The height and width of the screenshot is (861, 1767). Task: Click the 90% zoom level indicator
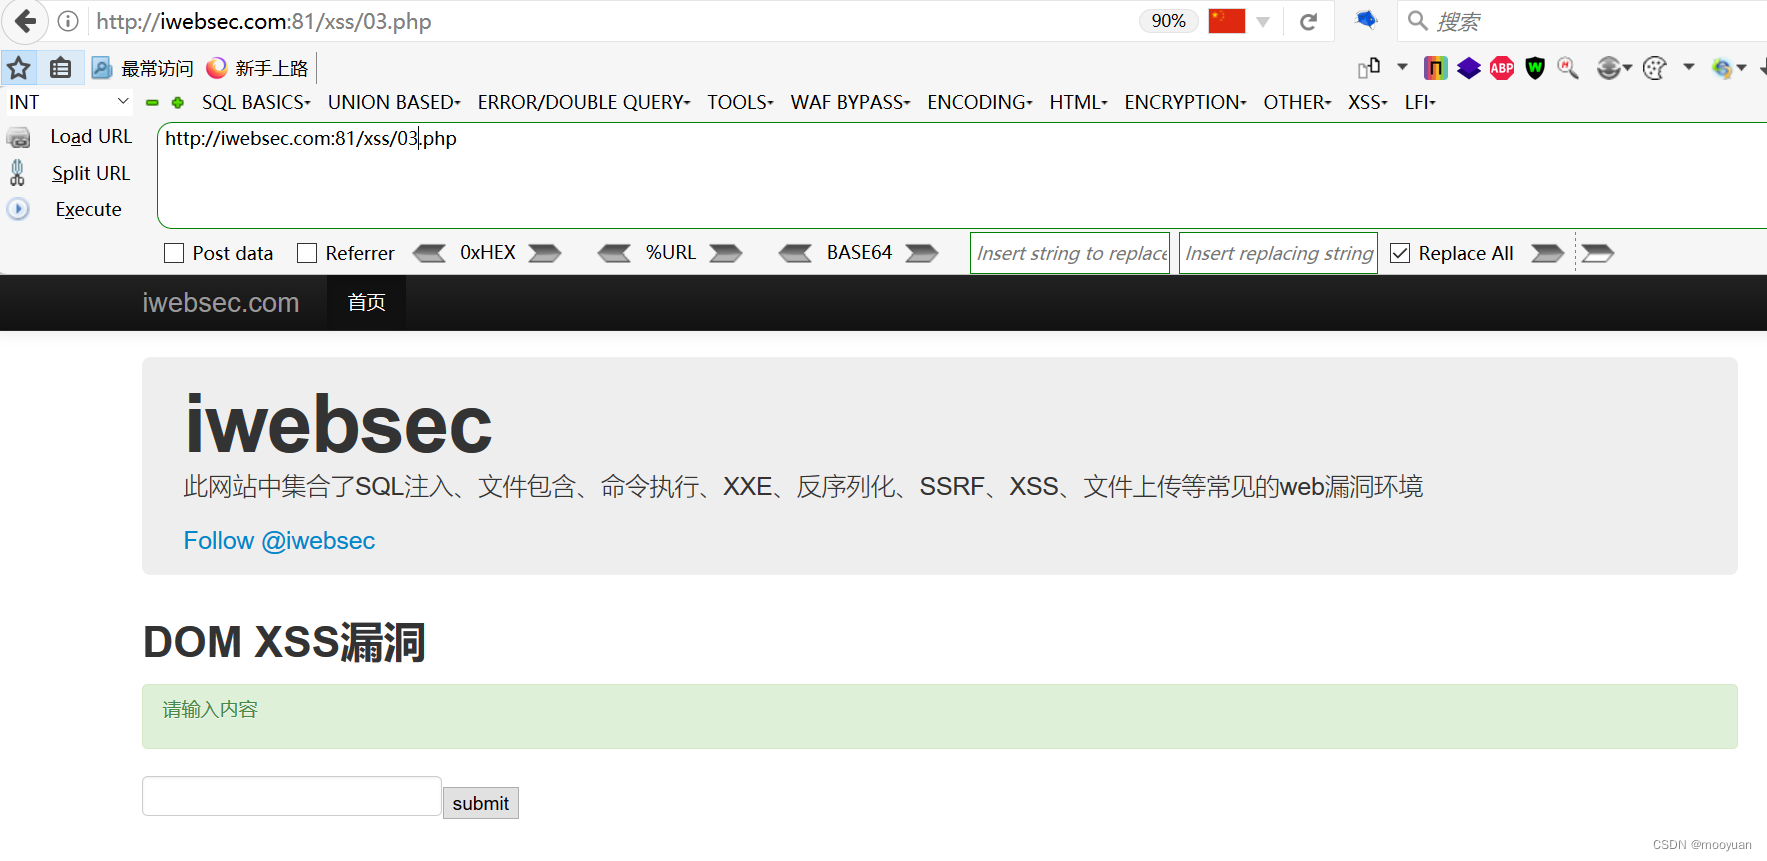[x=1168, y=21]
